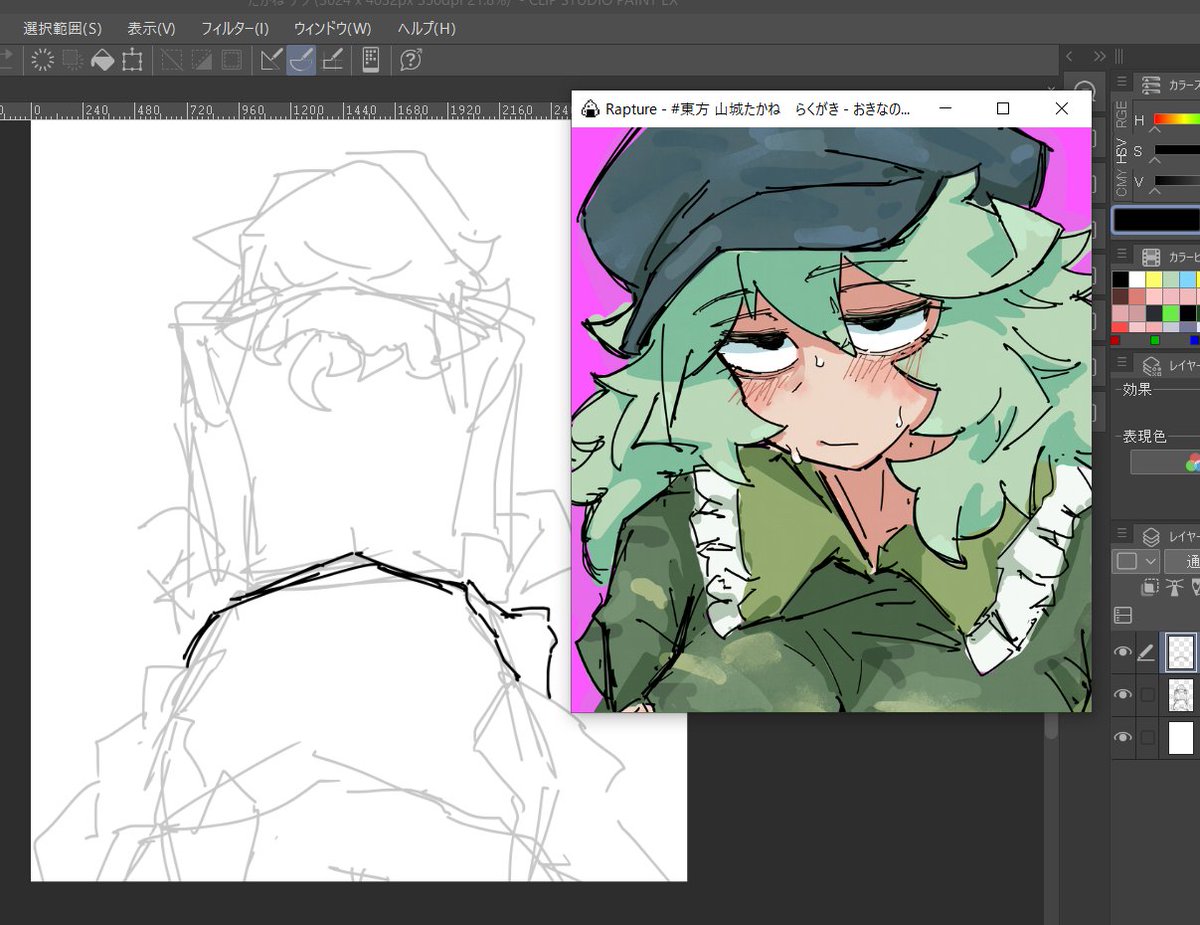The height and width of the screenshot is (925, 1200).
Task: Click the half-filled selection toolbar icon
Action: (201, 60)
